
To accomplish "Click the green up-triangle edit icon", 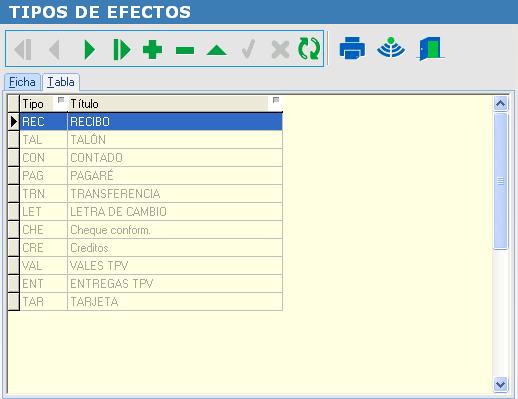I will point(217,50).
